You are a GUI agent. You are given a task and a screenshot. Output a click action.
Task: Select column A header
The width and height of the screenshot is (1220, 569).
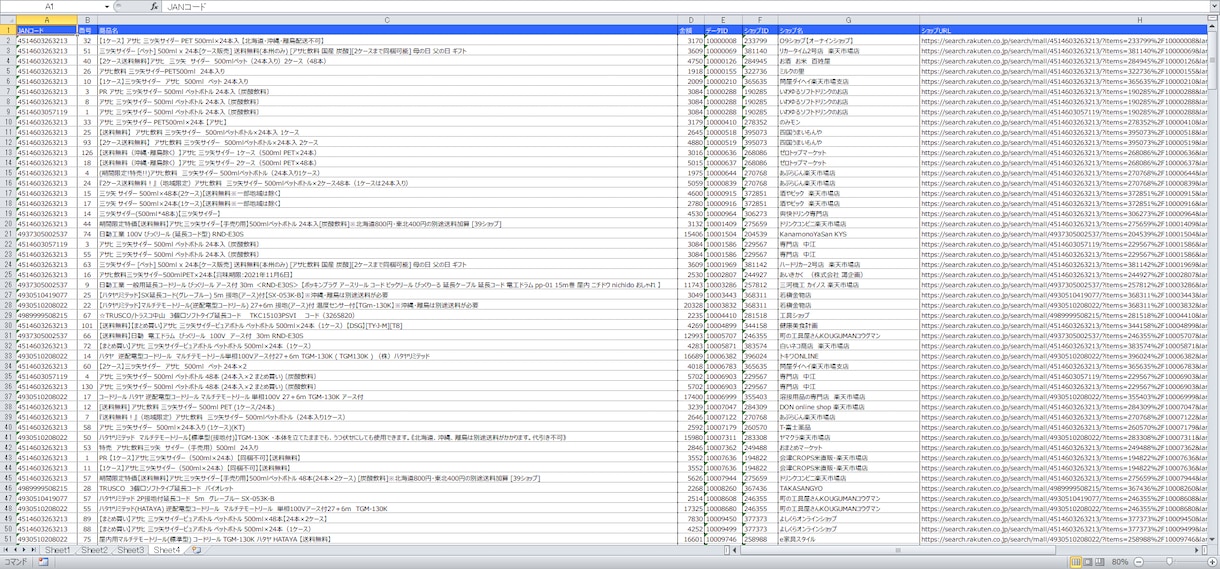click(46, 20)
